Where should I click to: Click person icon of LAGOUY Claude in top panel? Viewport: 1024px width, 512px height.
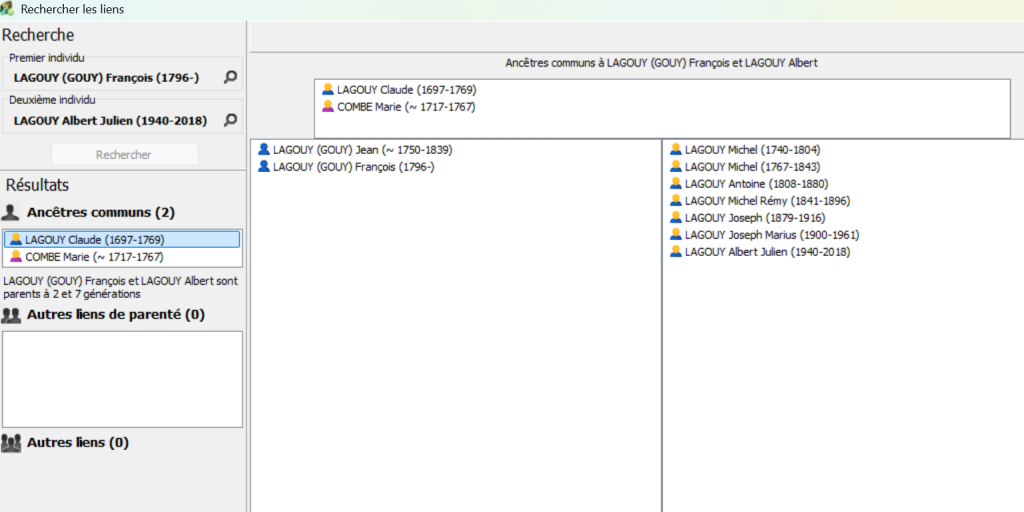tap(327, 90)
